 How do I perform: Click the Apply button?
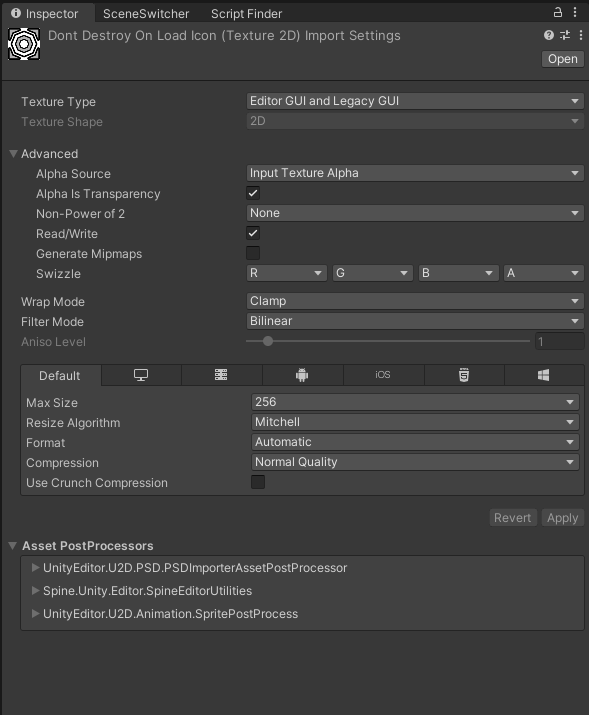[x=563, y=518]
